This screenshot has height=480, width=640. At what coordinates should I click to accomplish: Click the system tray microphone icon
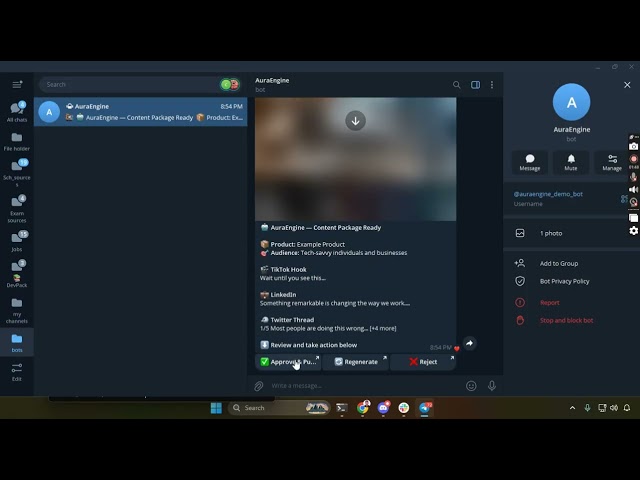pos(587,408)
